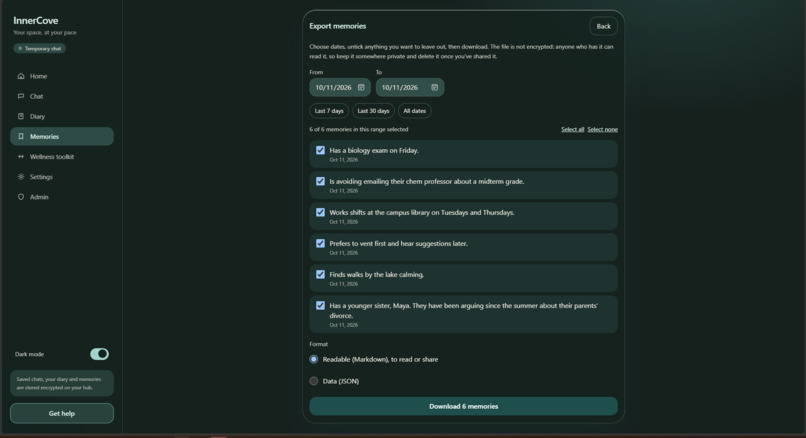Open the Admin page
This screenshot has width=806, height=438.
(62, 197)
